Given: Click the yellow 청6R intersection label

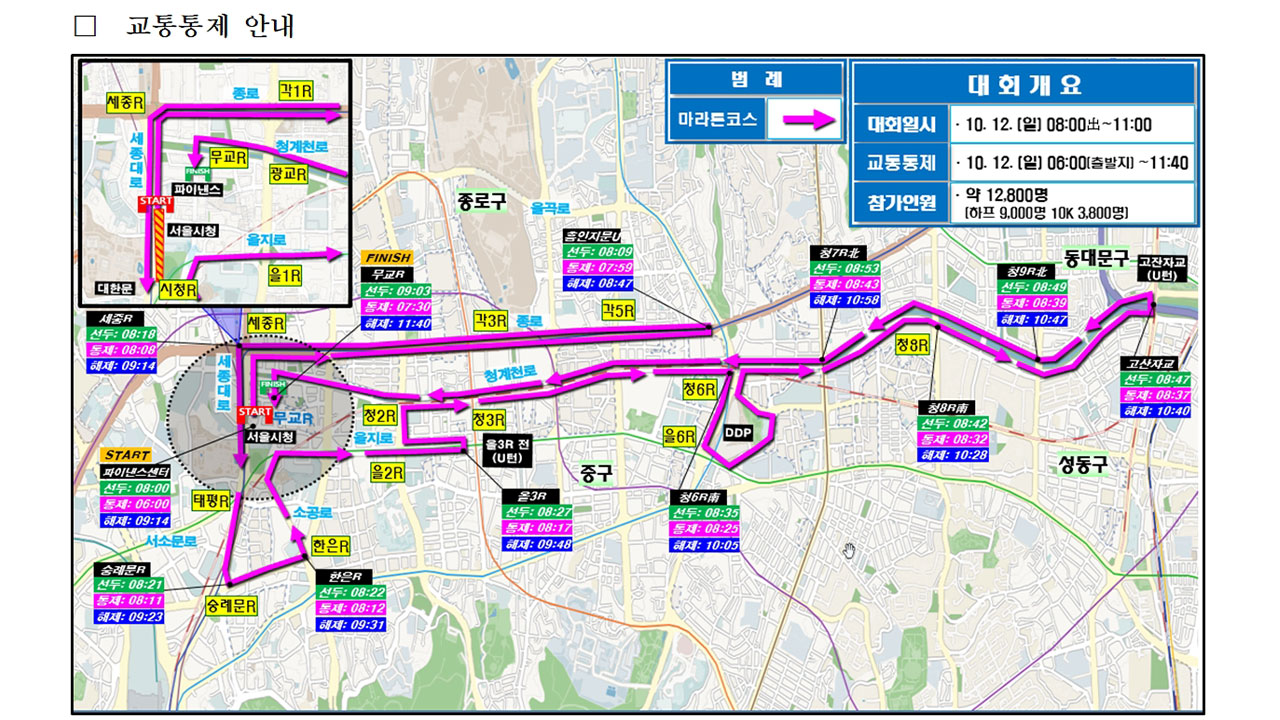Looking at the screenshot, I should tap(699, 389).
